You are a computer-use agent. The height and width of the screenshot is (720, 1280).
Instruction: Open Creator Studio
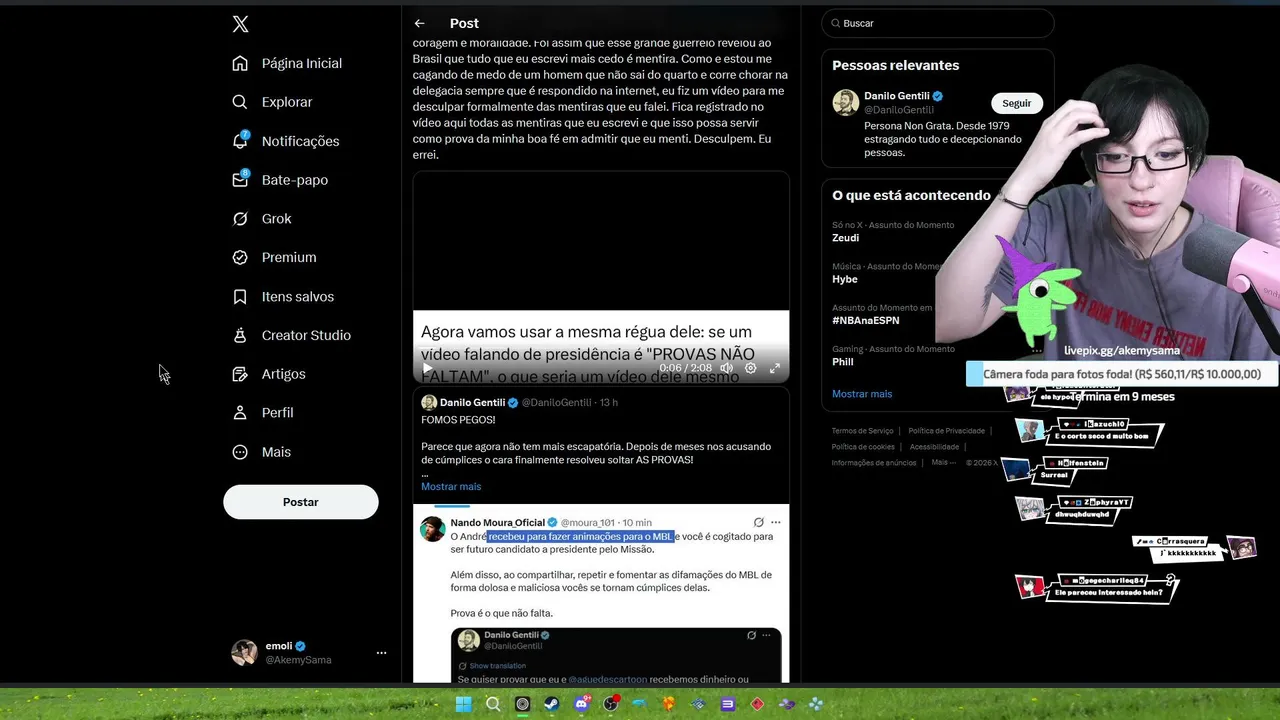click(291, 335)
